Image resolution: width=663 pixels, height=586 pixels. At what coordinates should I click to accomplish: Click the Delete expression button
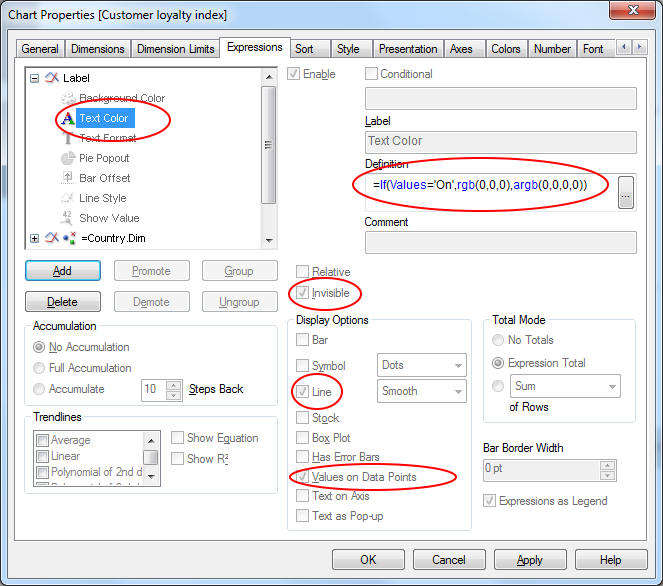coord(63,302)
